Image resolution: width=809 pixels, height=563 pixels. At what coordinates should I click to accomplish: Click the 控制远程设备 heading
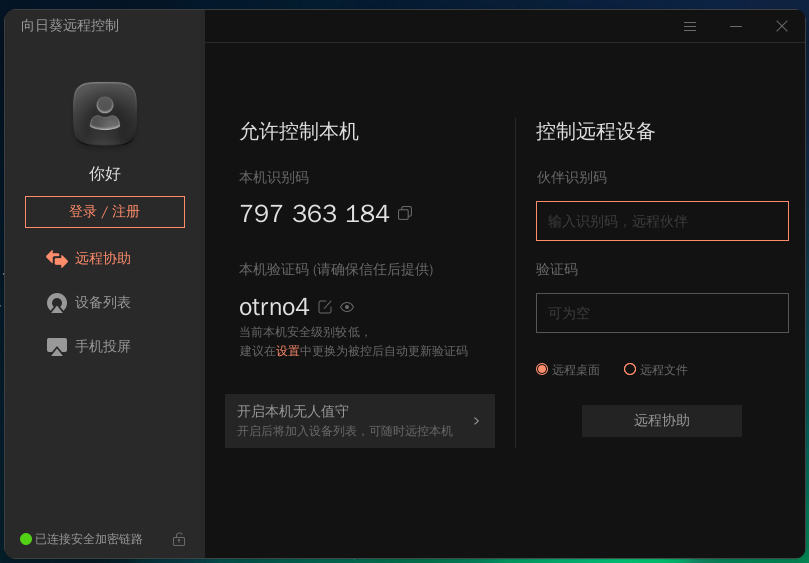[595, 132]
